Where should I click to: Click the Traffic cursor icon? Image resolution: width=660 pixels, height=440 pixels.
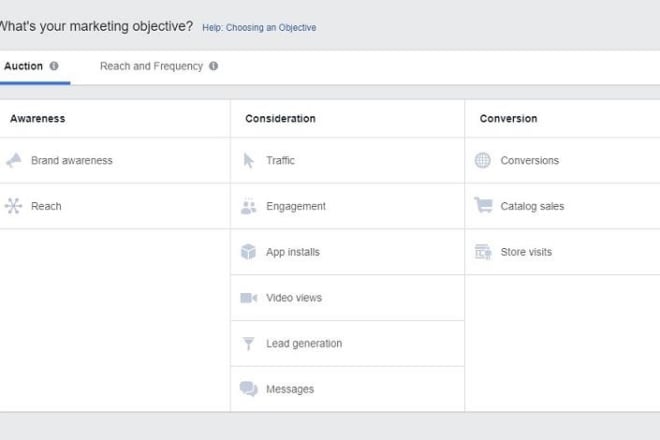(x=249, y=160)
